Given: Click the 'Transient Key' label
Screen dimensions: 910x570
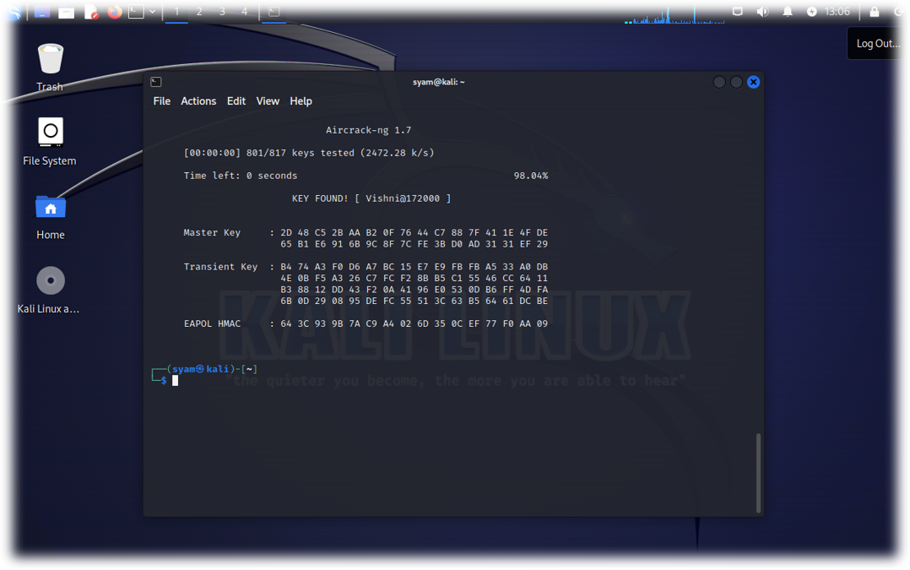Looking at the screenshot, I should coord(221,266).
